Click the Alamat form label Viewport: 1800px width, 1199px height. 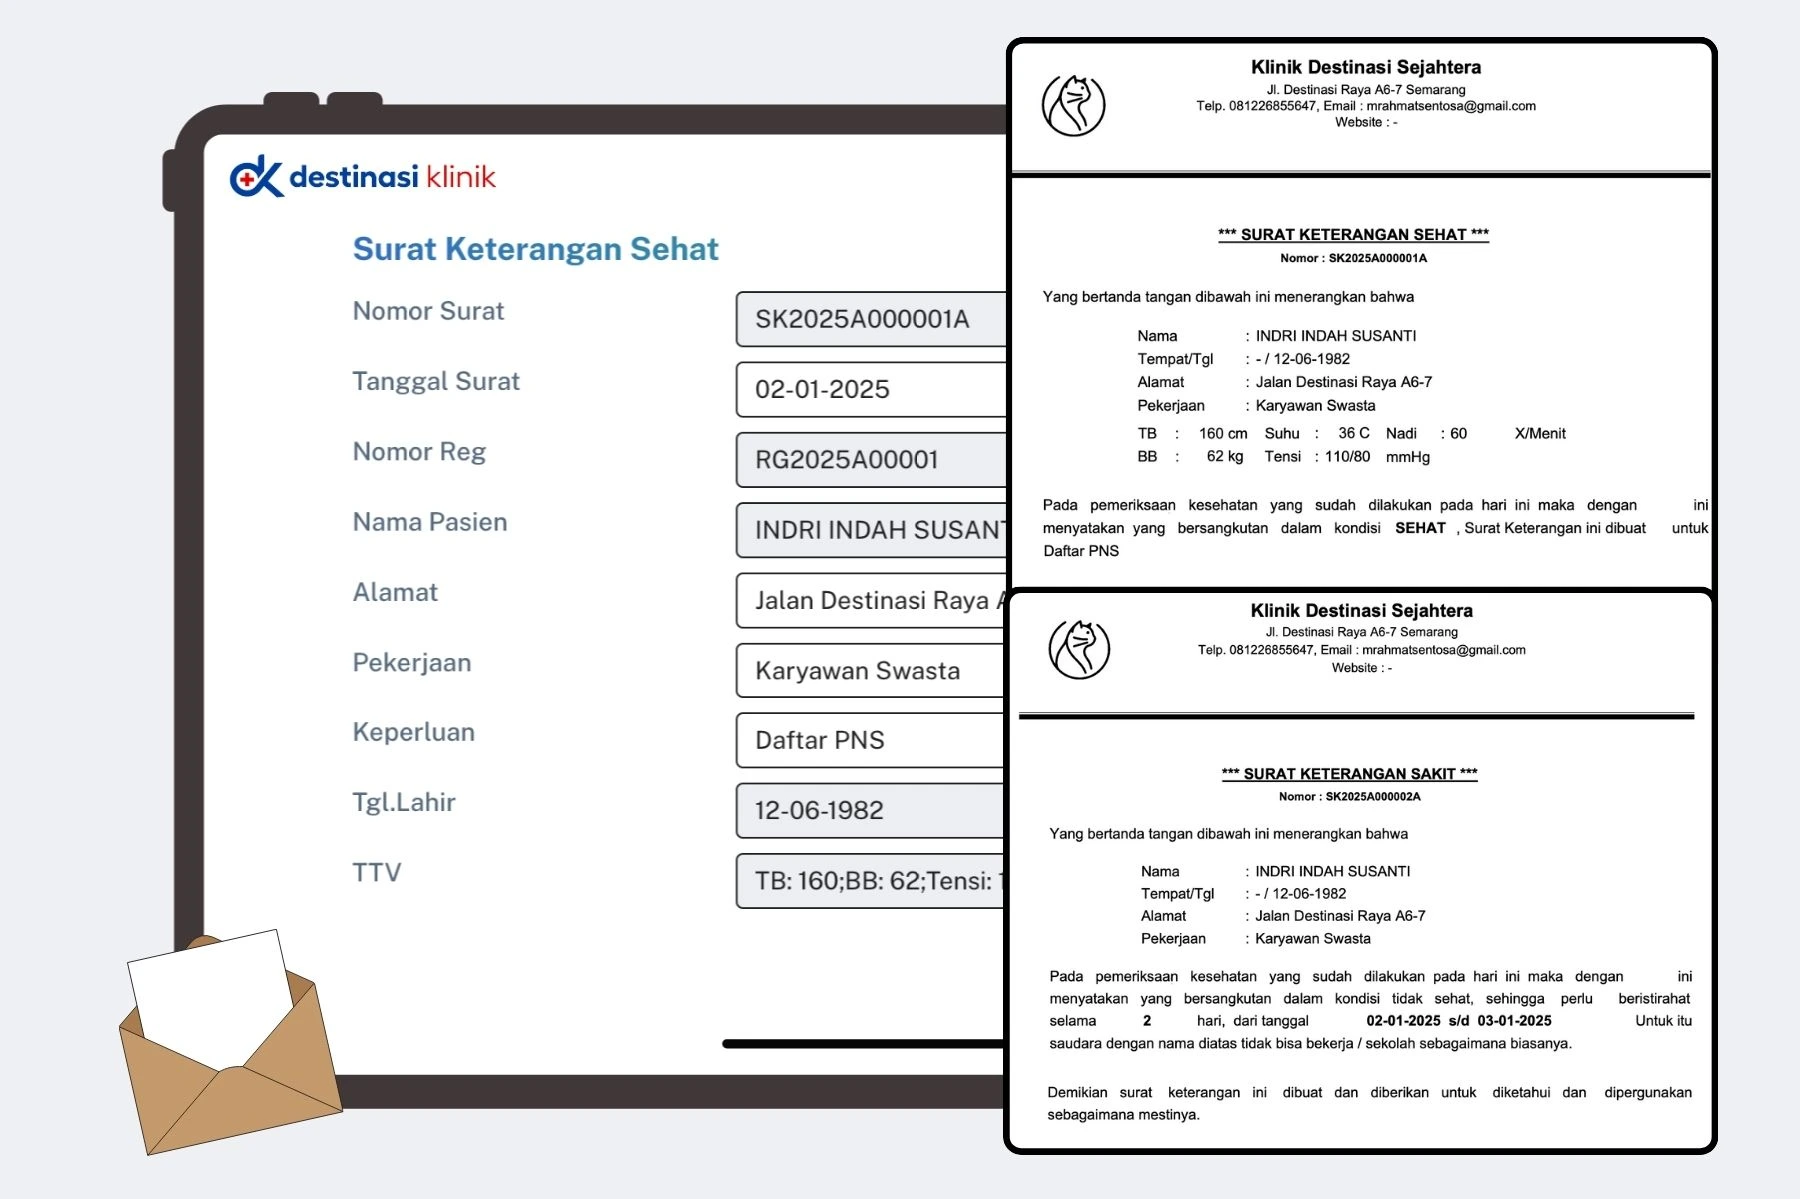395,592
